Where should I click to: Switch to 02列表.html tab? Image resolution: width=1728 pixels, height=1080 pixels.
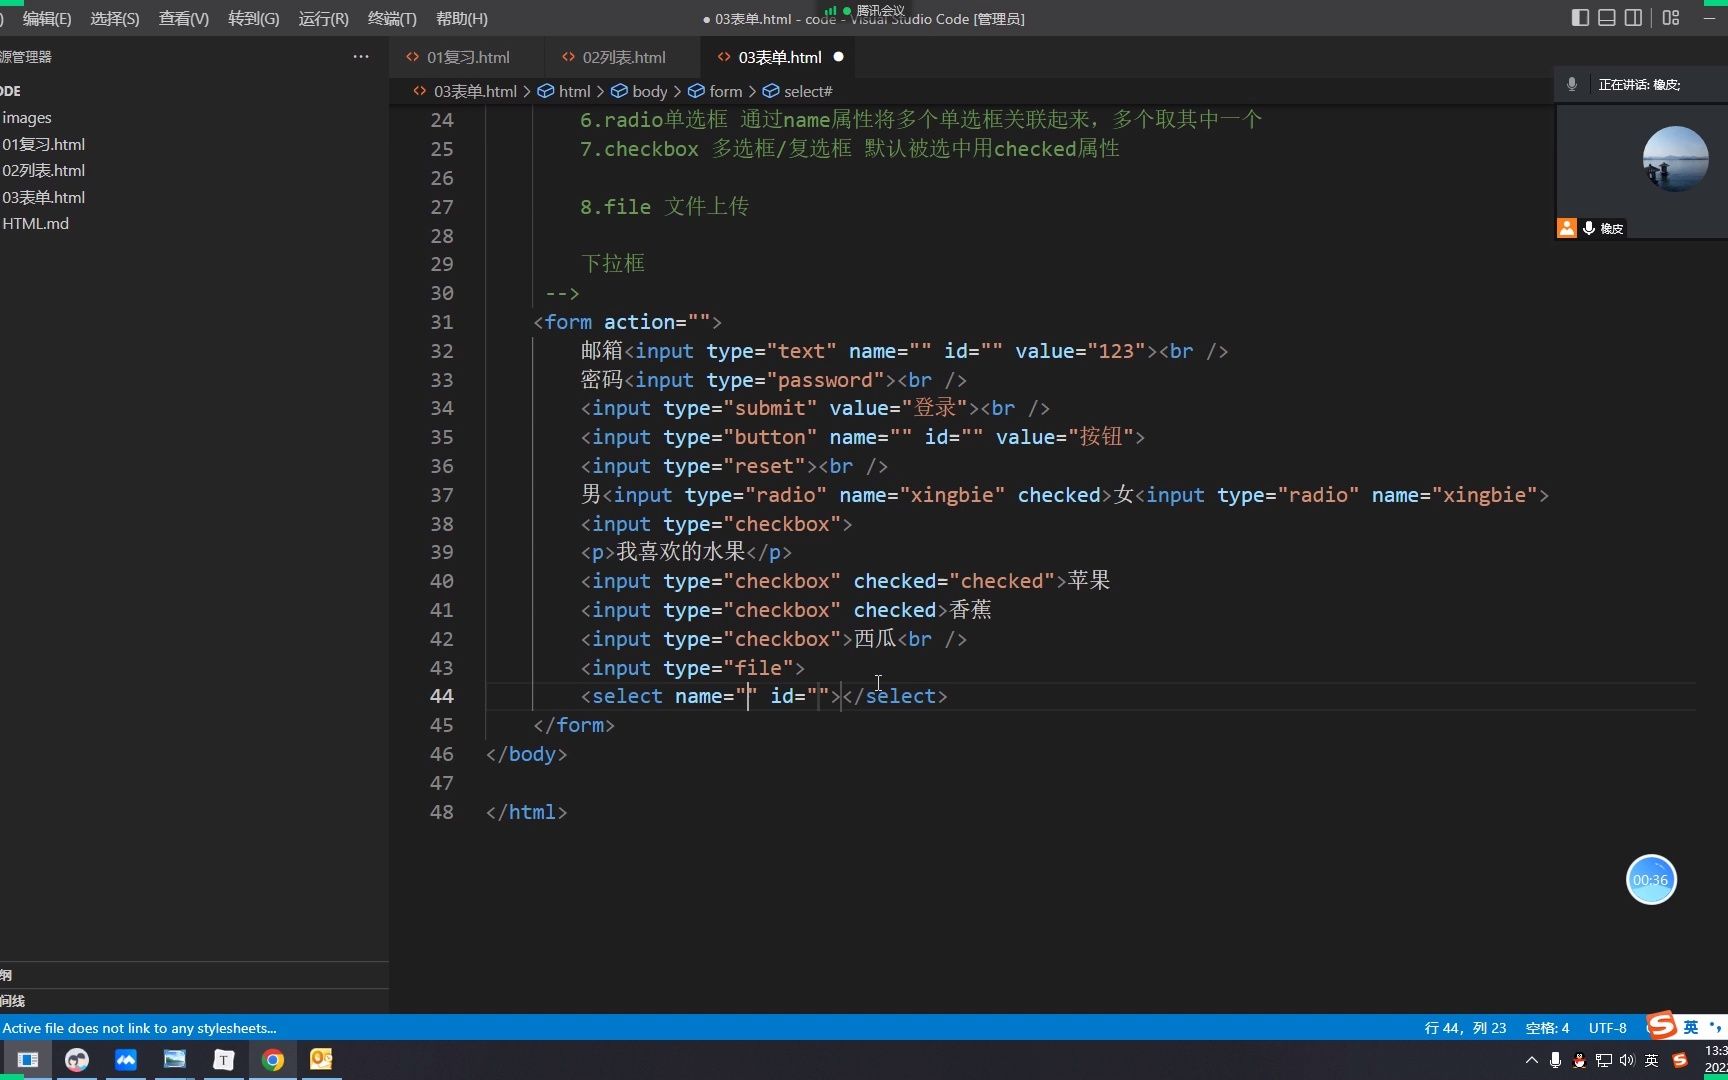[623, 57]
